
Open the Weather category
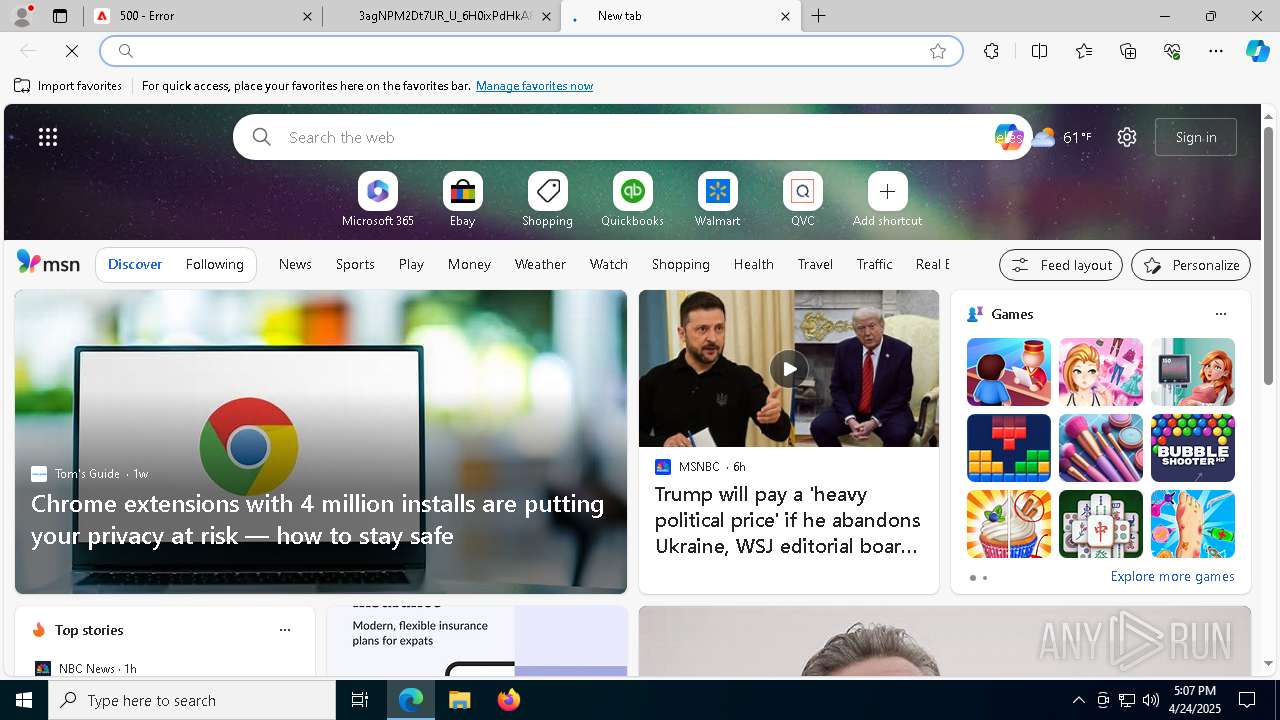point(540,264)
